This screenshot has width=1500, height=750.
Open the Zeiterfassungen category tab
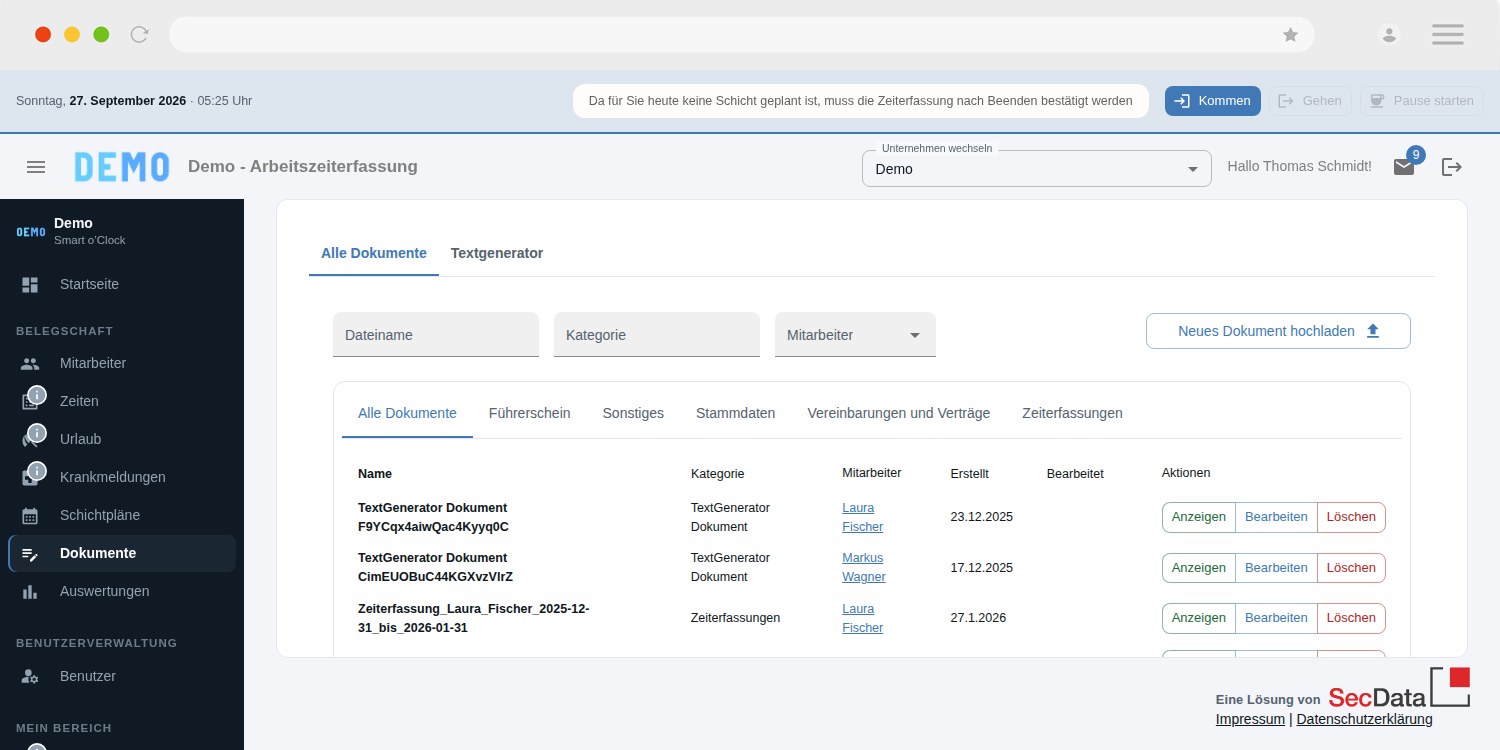(x=1072, y=413)
